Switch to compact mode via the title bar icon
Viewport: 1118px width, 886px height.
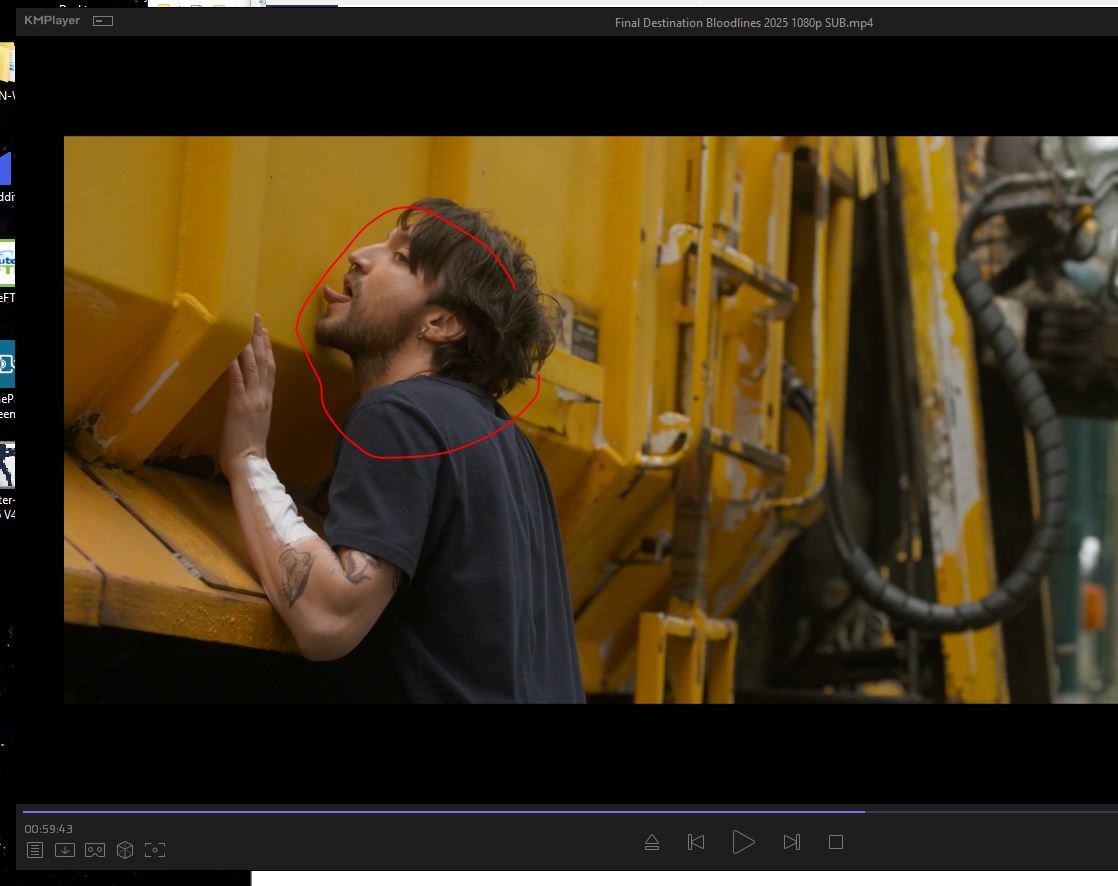[x=103, y=21]
